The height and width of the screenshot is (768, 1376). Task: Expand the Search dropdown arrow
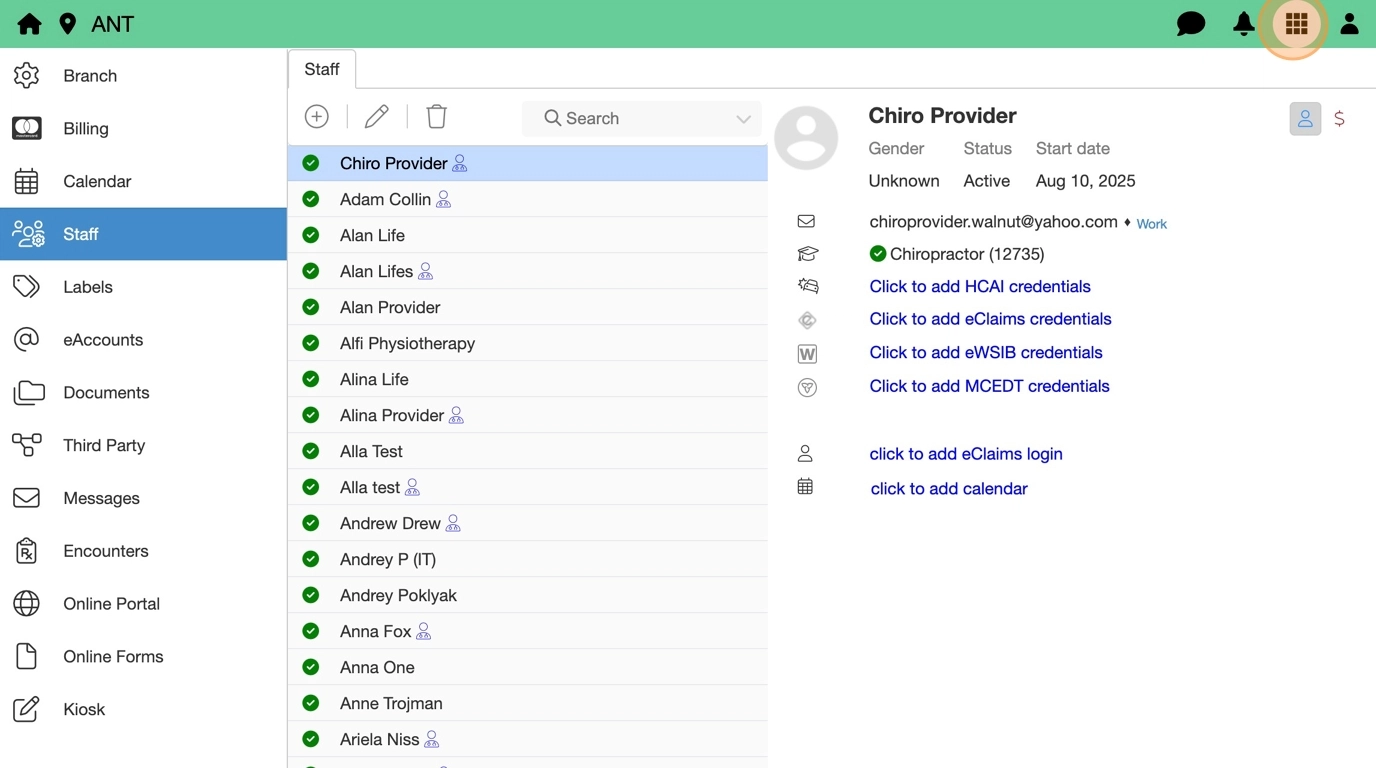743,119
